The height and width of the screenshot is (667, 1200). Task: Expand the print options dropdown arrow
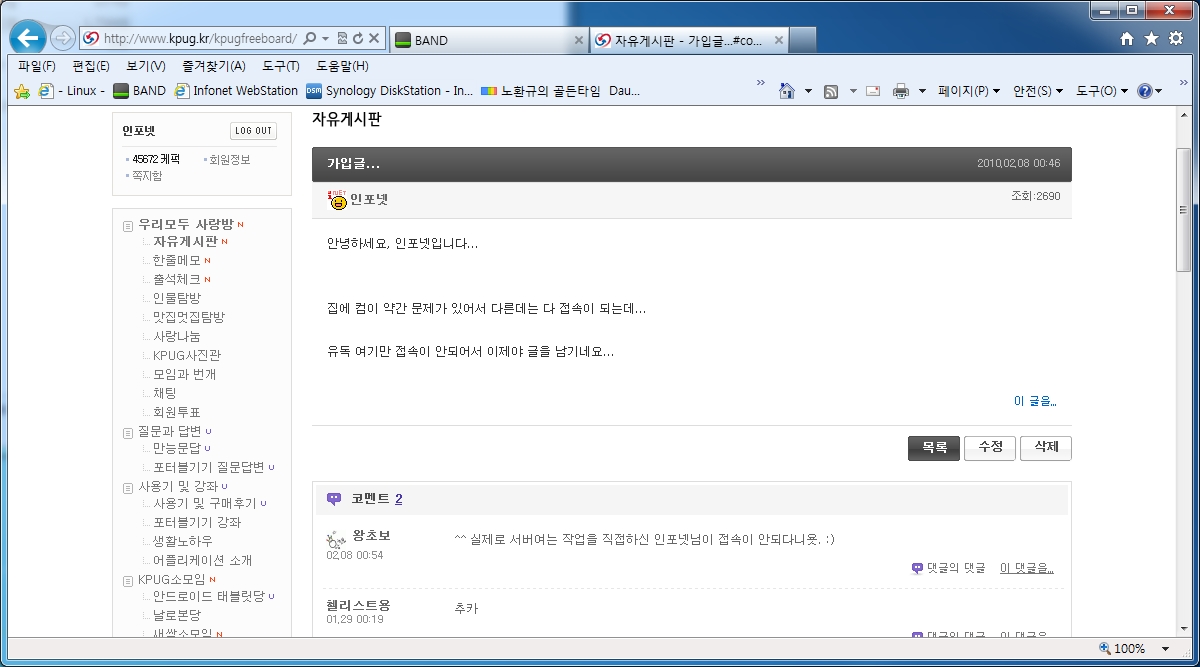pos(922,91)
